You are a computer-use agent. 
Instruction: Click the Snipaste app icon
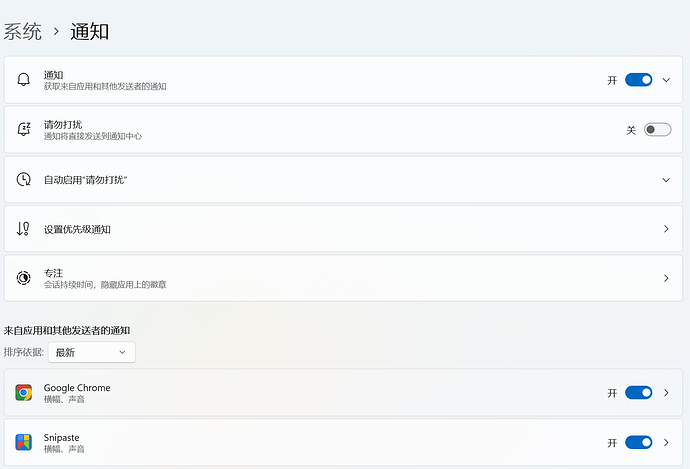pyautogui.click(x=23, y=442)
